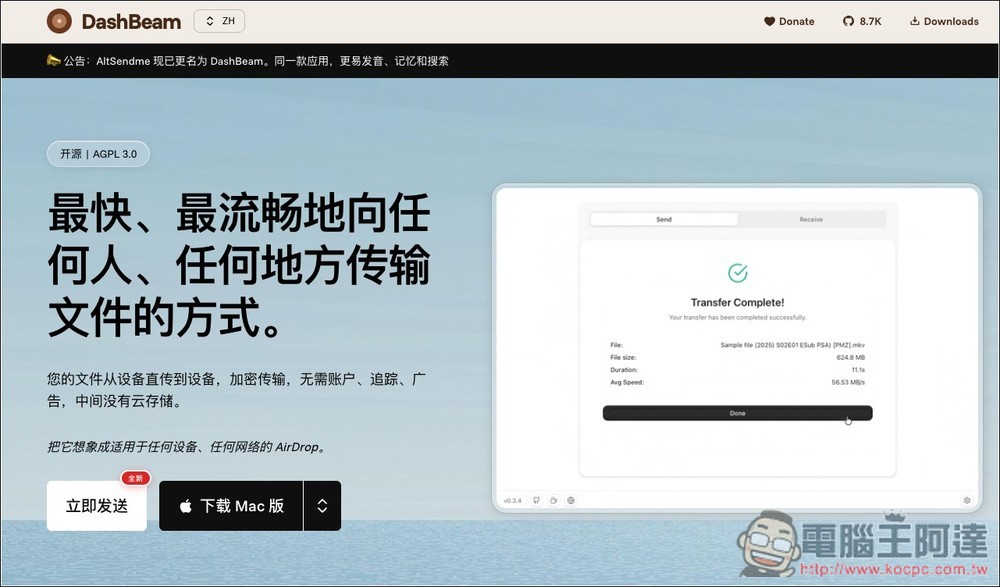Open the Downloads link in header

[944, 21]
